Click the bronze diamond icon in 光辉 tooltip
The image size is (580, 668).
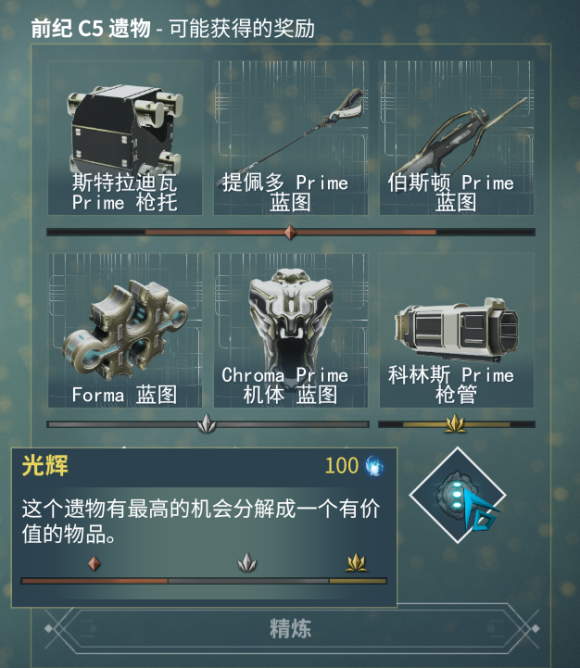pyautogui.click(x=94, y=563)
